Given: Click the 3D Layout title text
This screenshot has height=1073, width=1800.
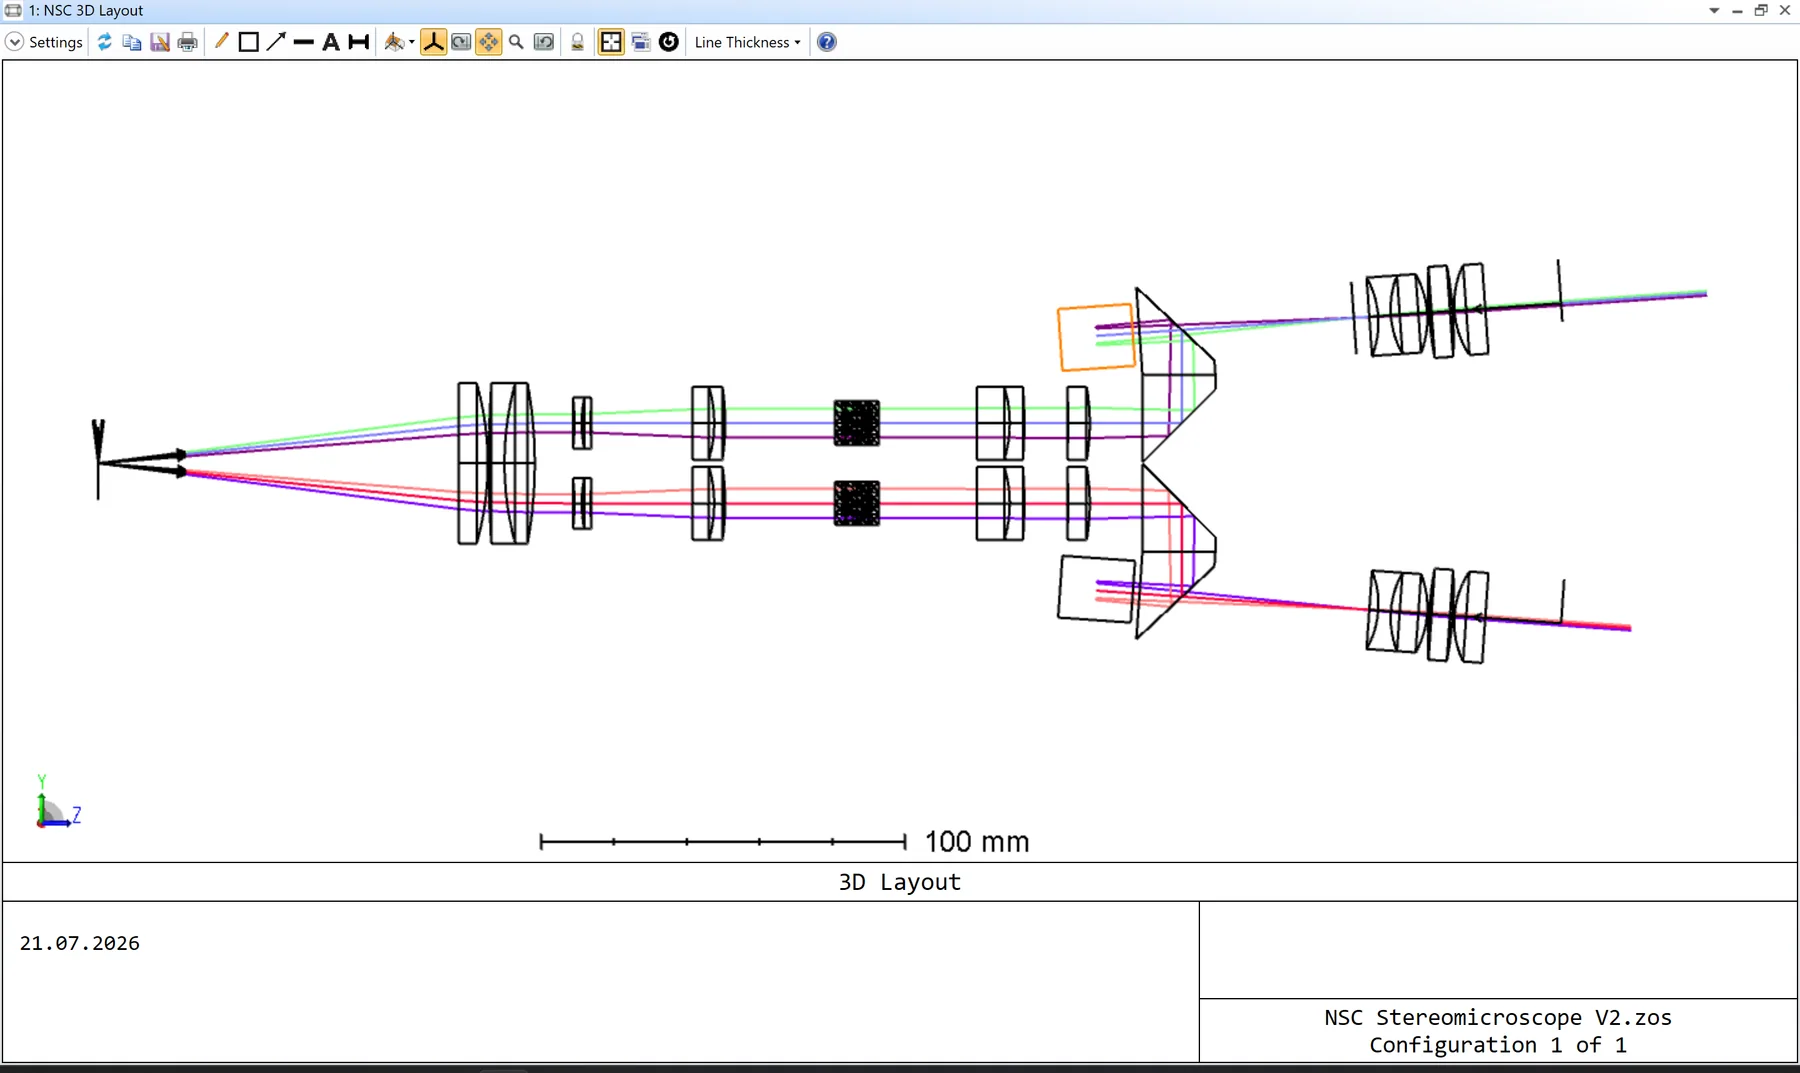Looking at the screenshot, I should point(899,882).
